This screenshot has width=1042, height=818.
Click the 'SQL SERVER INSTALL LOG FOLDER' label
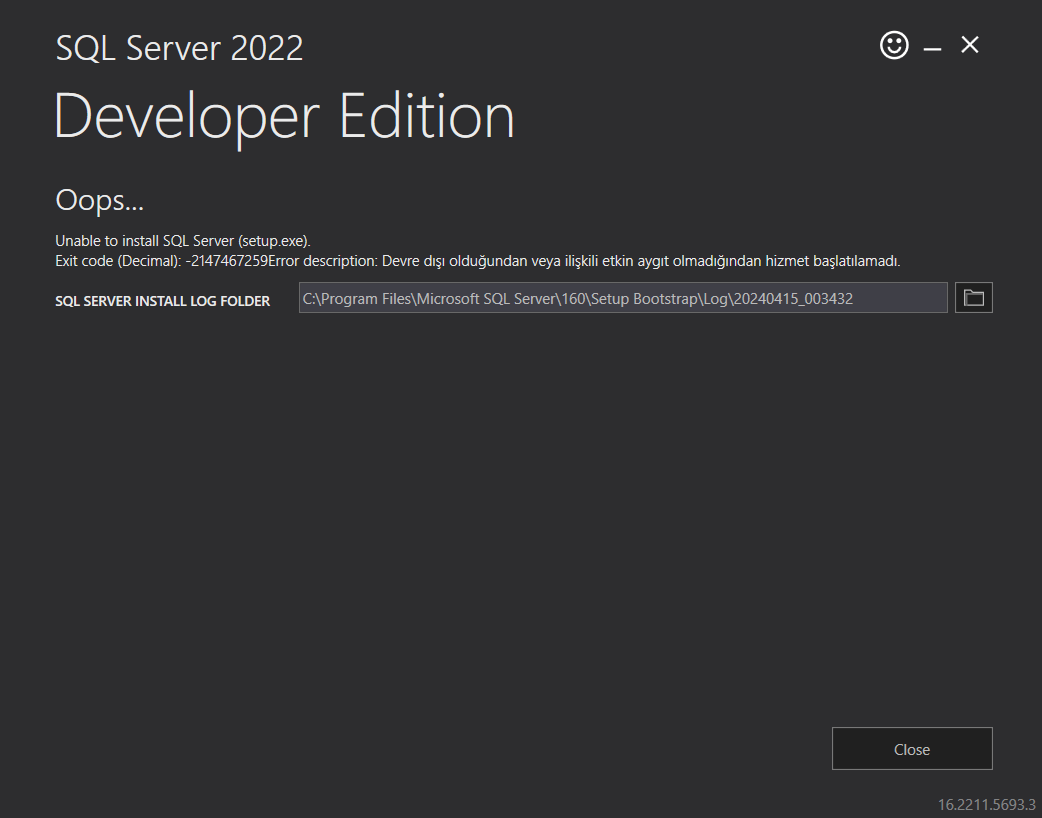pos(162,301)
